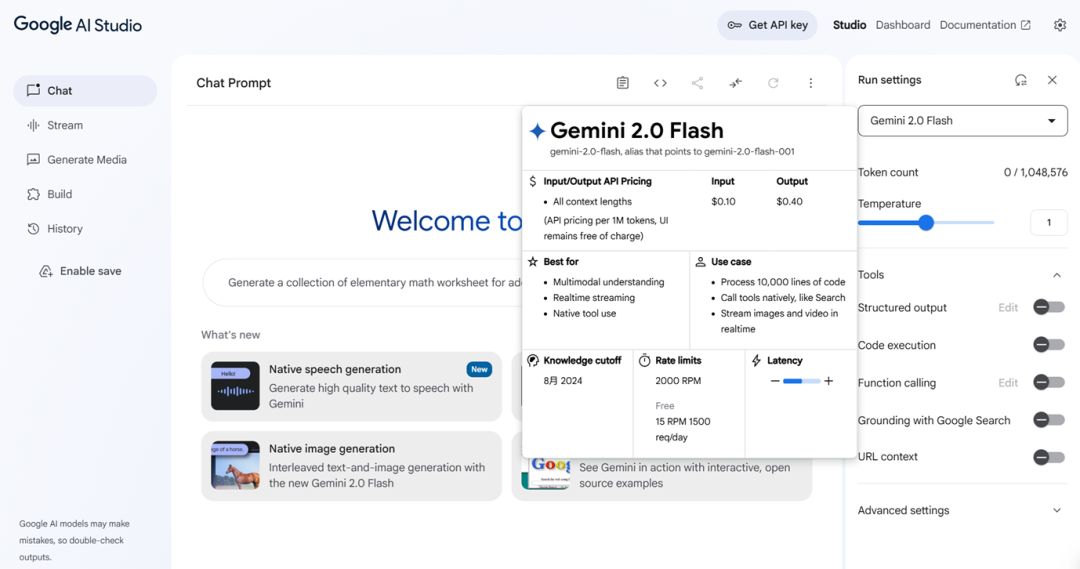Click the Enable save button
Viewport: 1080px width, 569px height.
tap(81, 271)
